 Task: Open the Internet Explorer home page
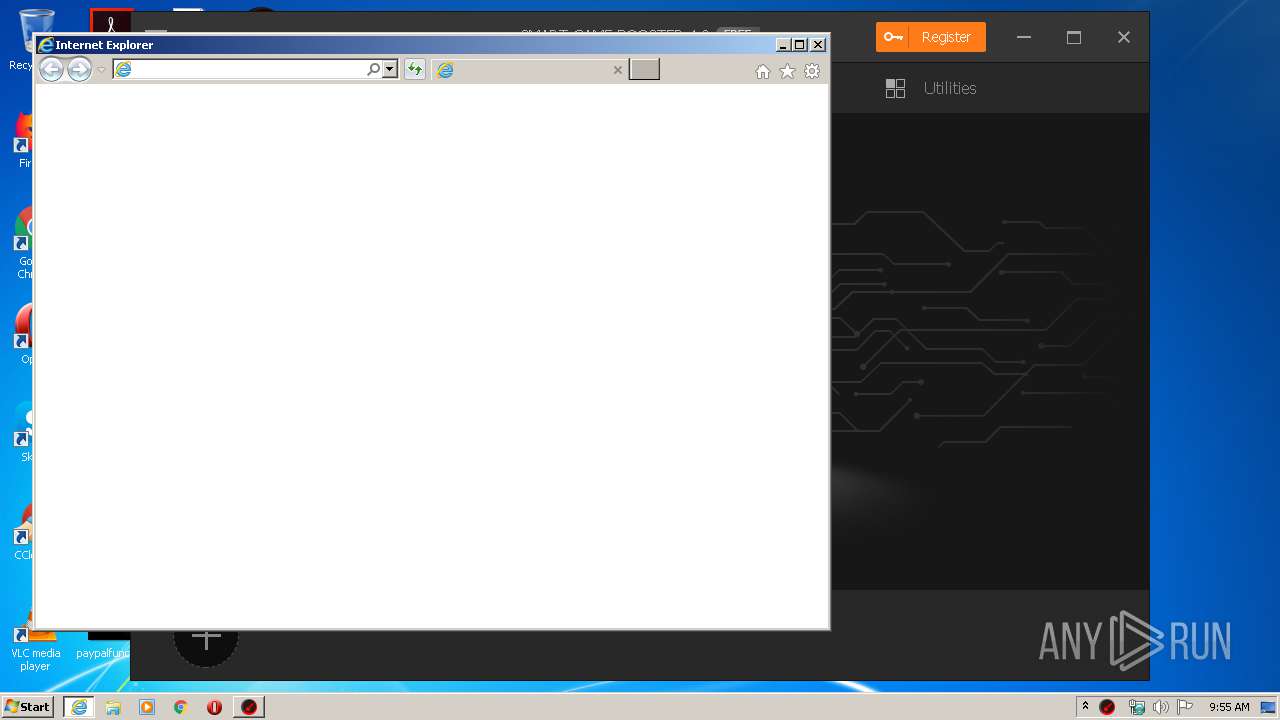click(763, 71)
